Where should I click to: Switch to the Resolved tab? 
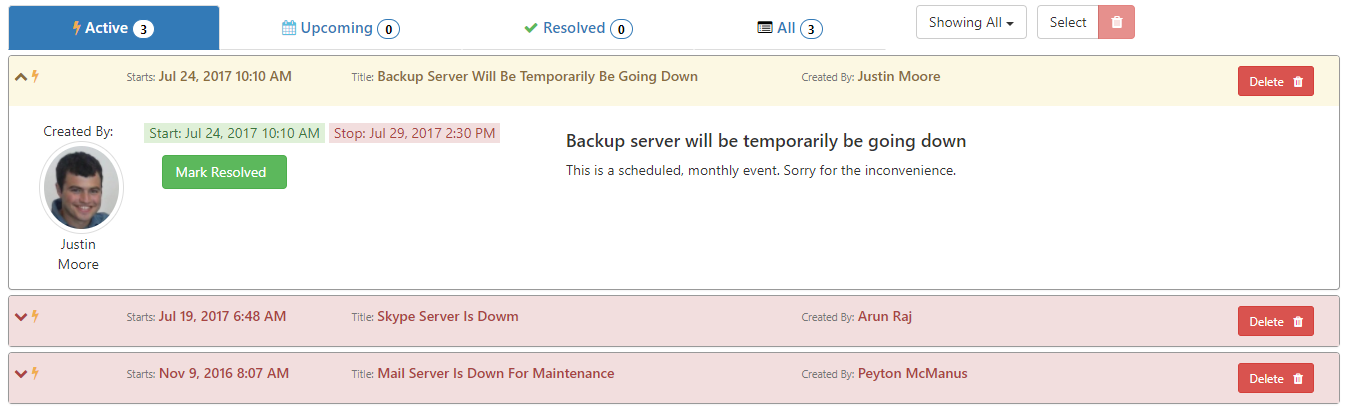pyautogui.click(x=578, y=28)
